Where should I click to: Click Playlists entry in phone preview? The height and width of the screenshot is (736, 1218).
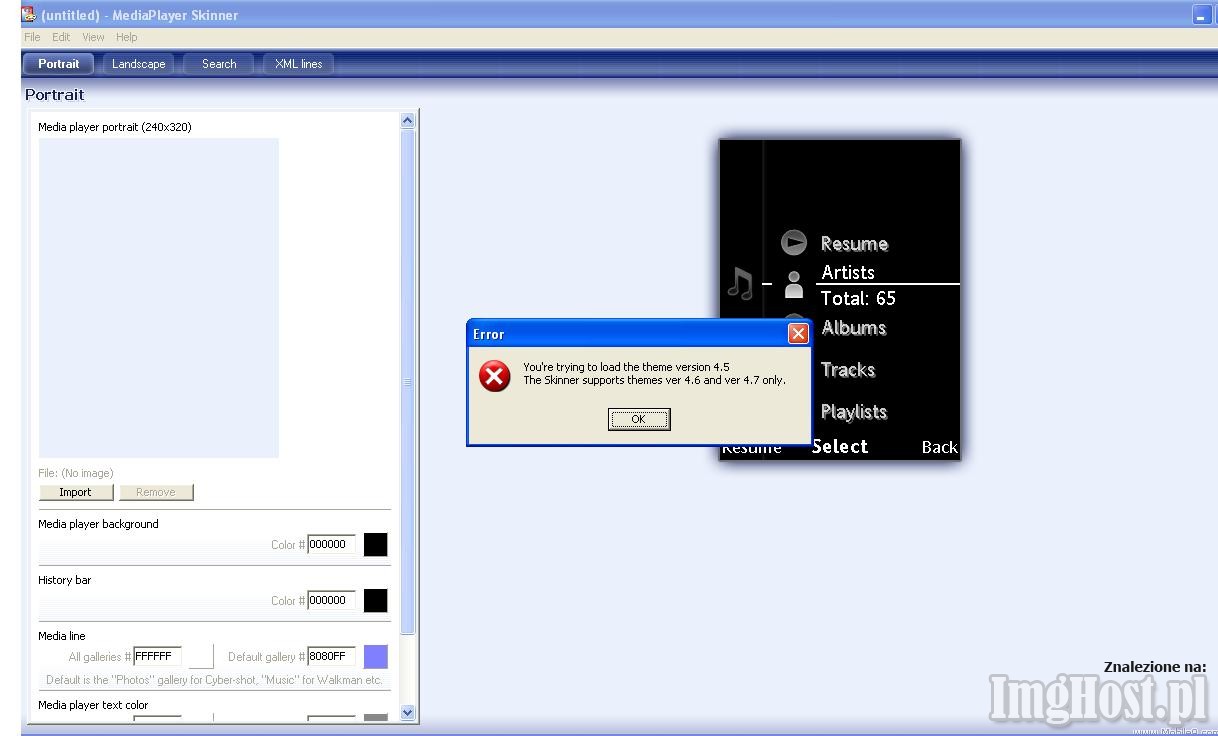pyautogui.click(x=854, y=412)
